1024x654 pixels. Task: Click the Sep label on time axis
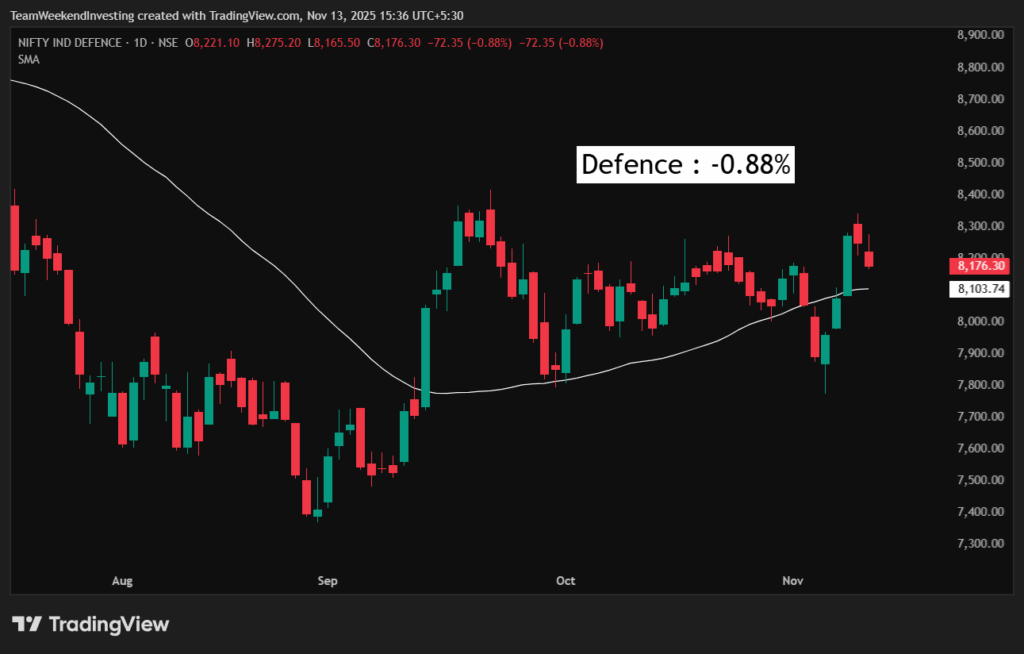pos(328,580)
